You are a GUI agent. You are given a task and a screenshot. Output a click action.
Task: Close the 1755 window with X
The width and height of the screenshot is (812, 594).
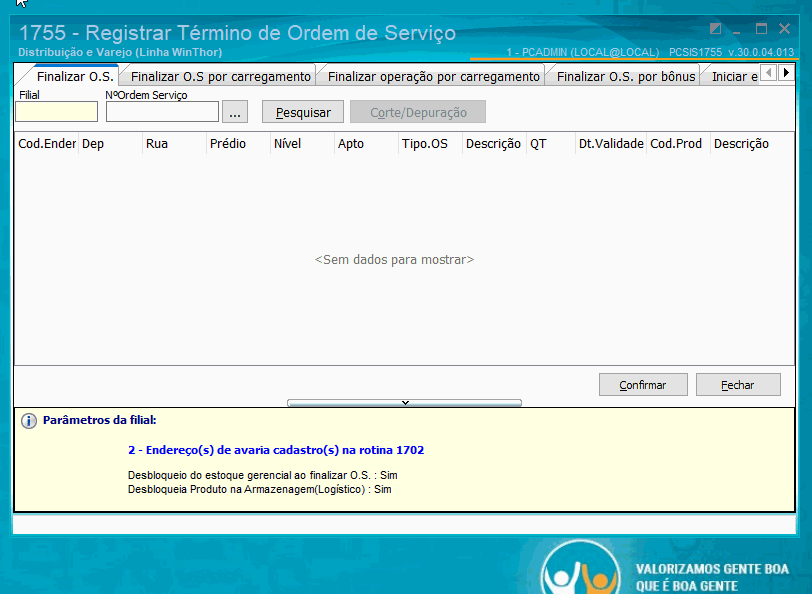coord(785,29)
